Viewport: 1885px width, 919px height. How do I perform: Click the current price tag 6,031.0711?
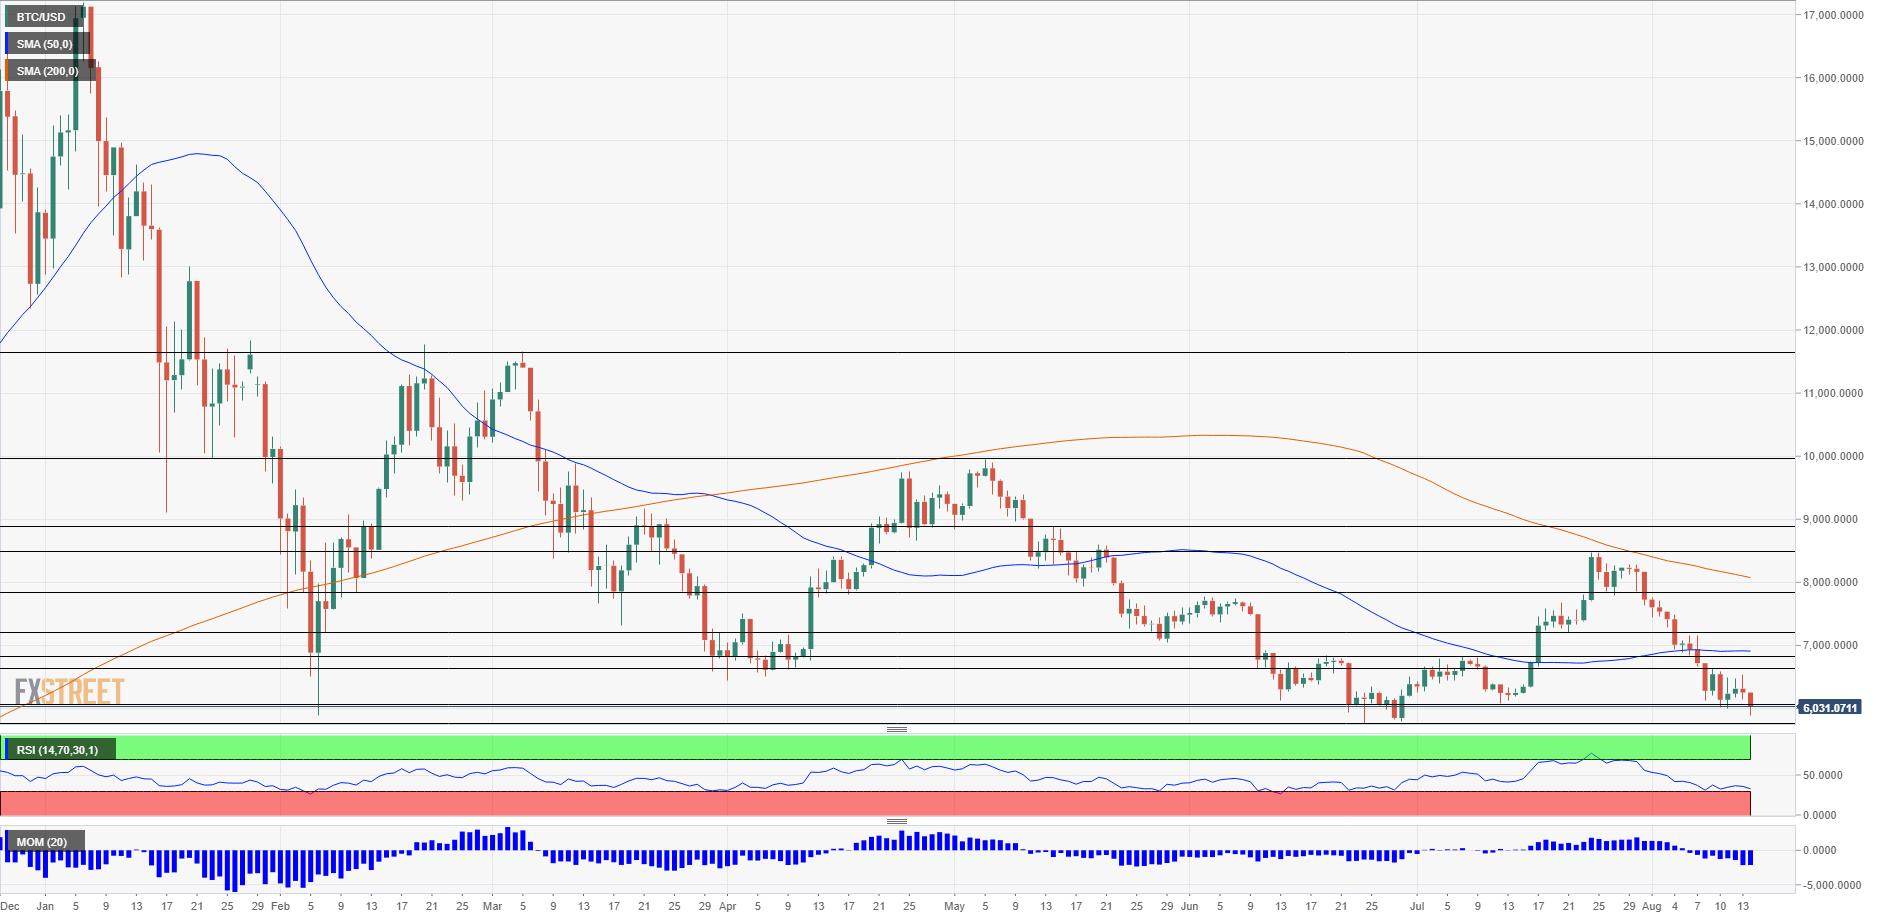[1829, 708]
